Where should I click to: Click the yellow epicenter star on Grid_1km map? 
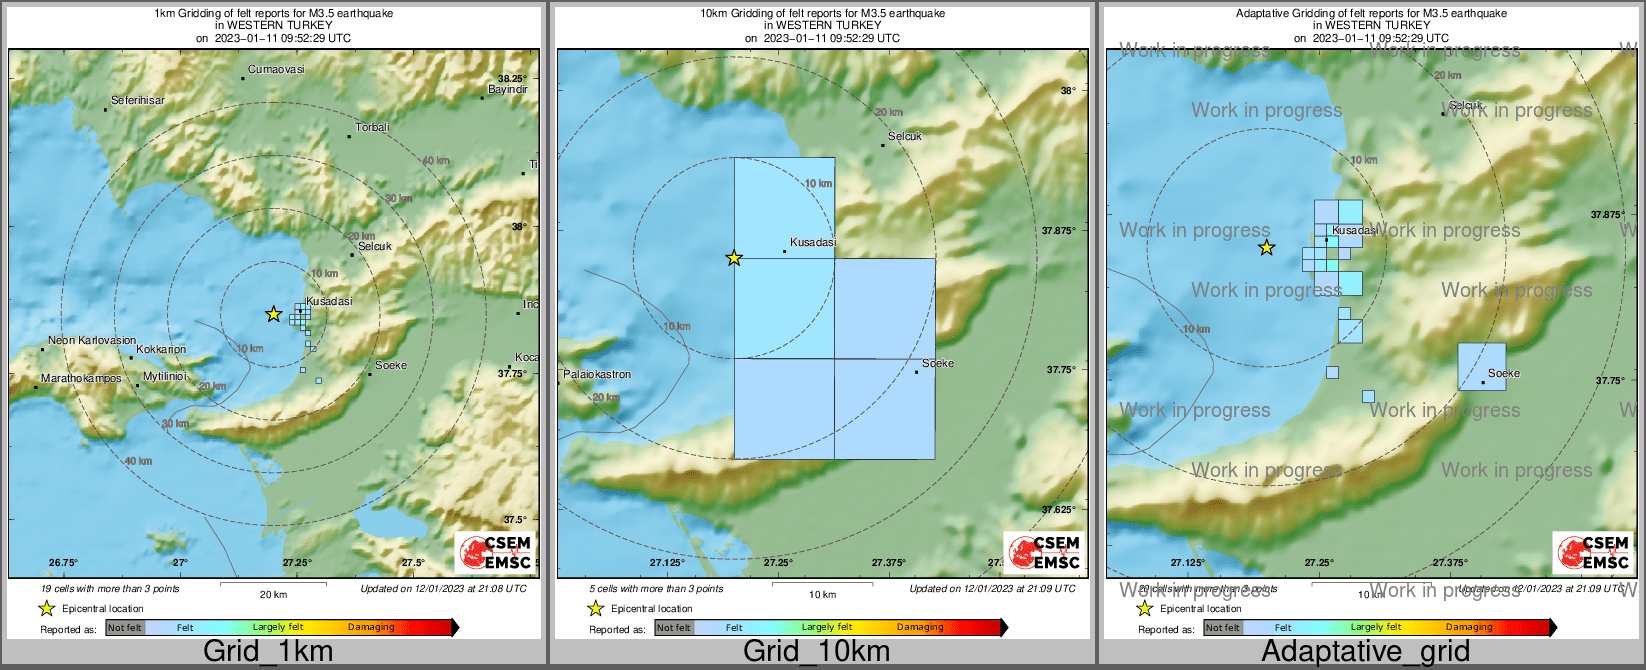coord(273,314)
